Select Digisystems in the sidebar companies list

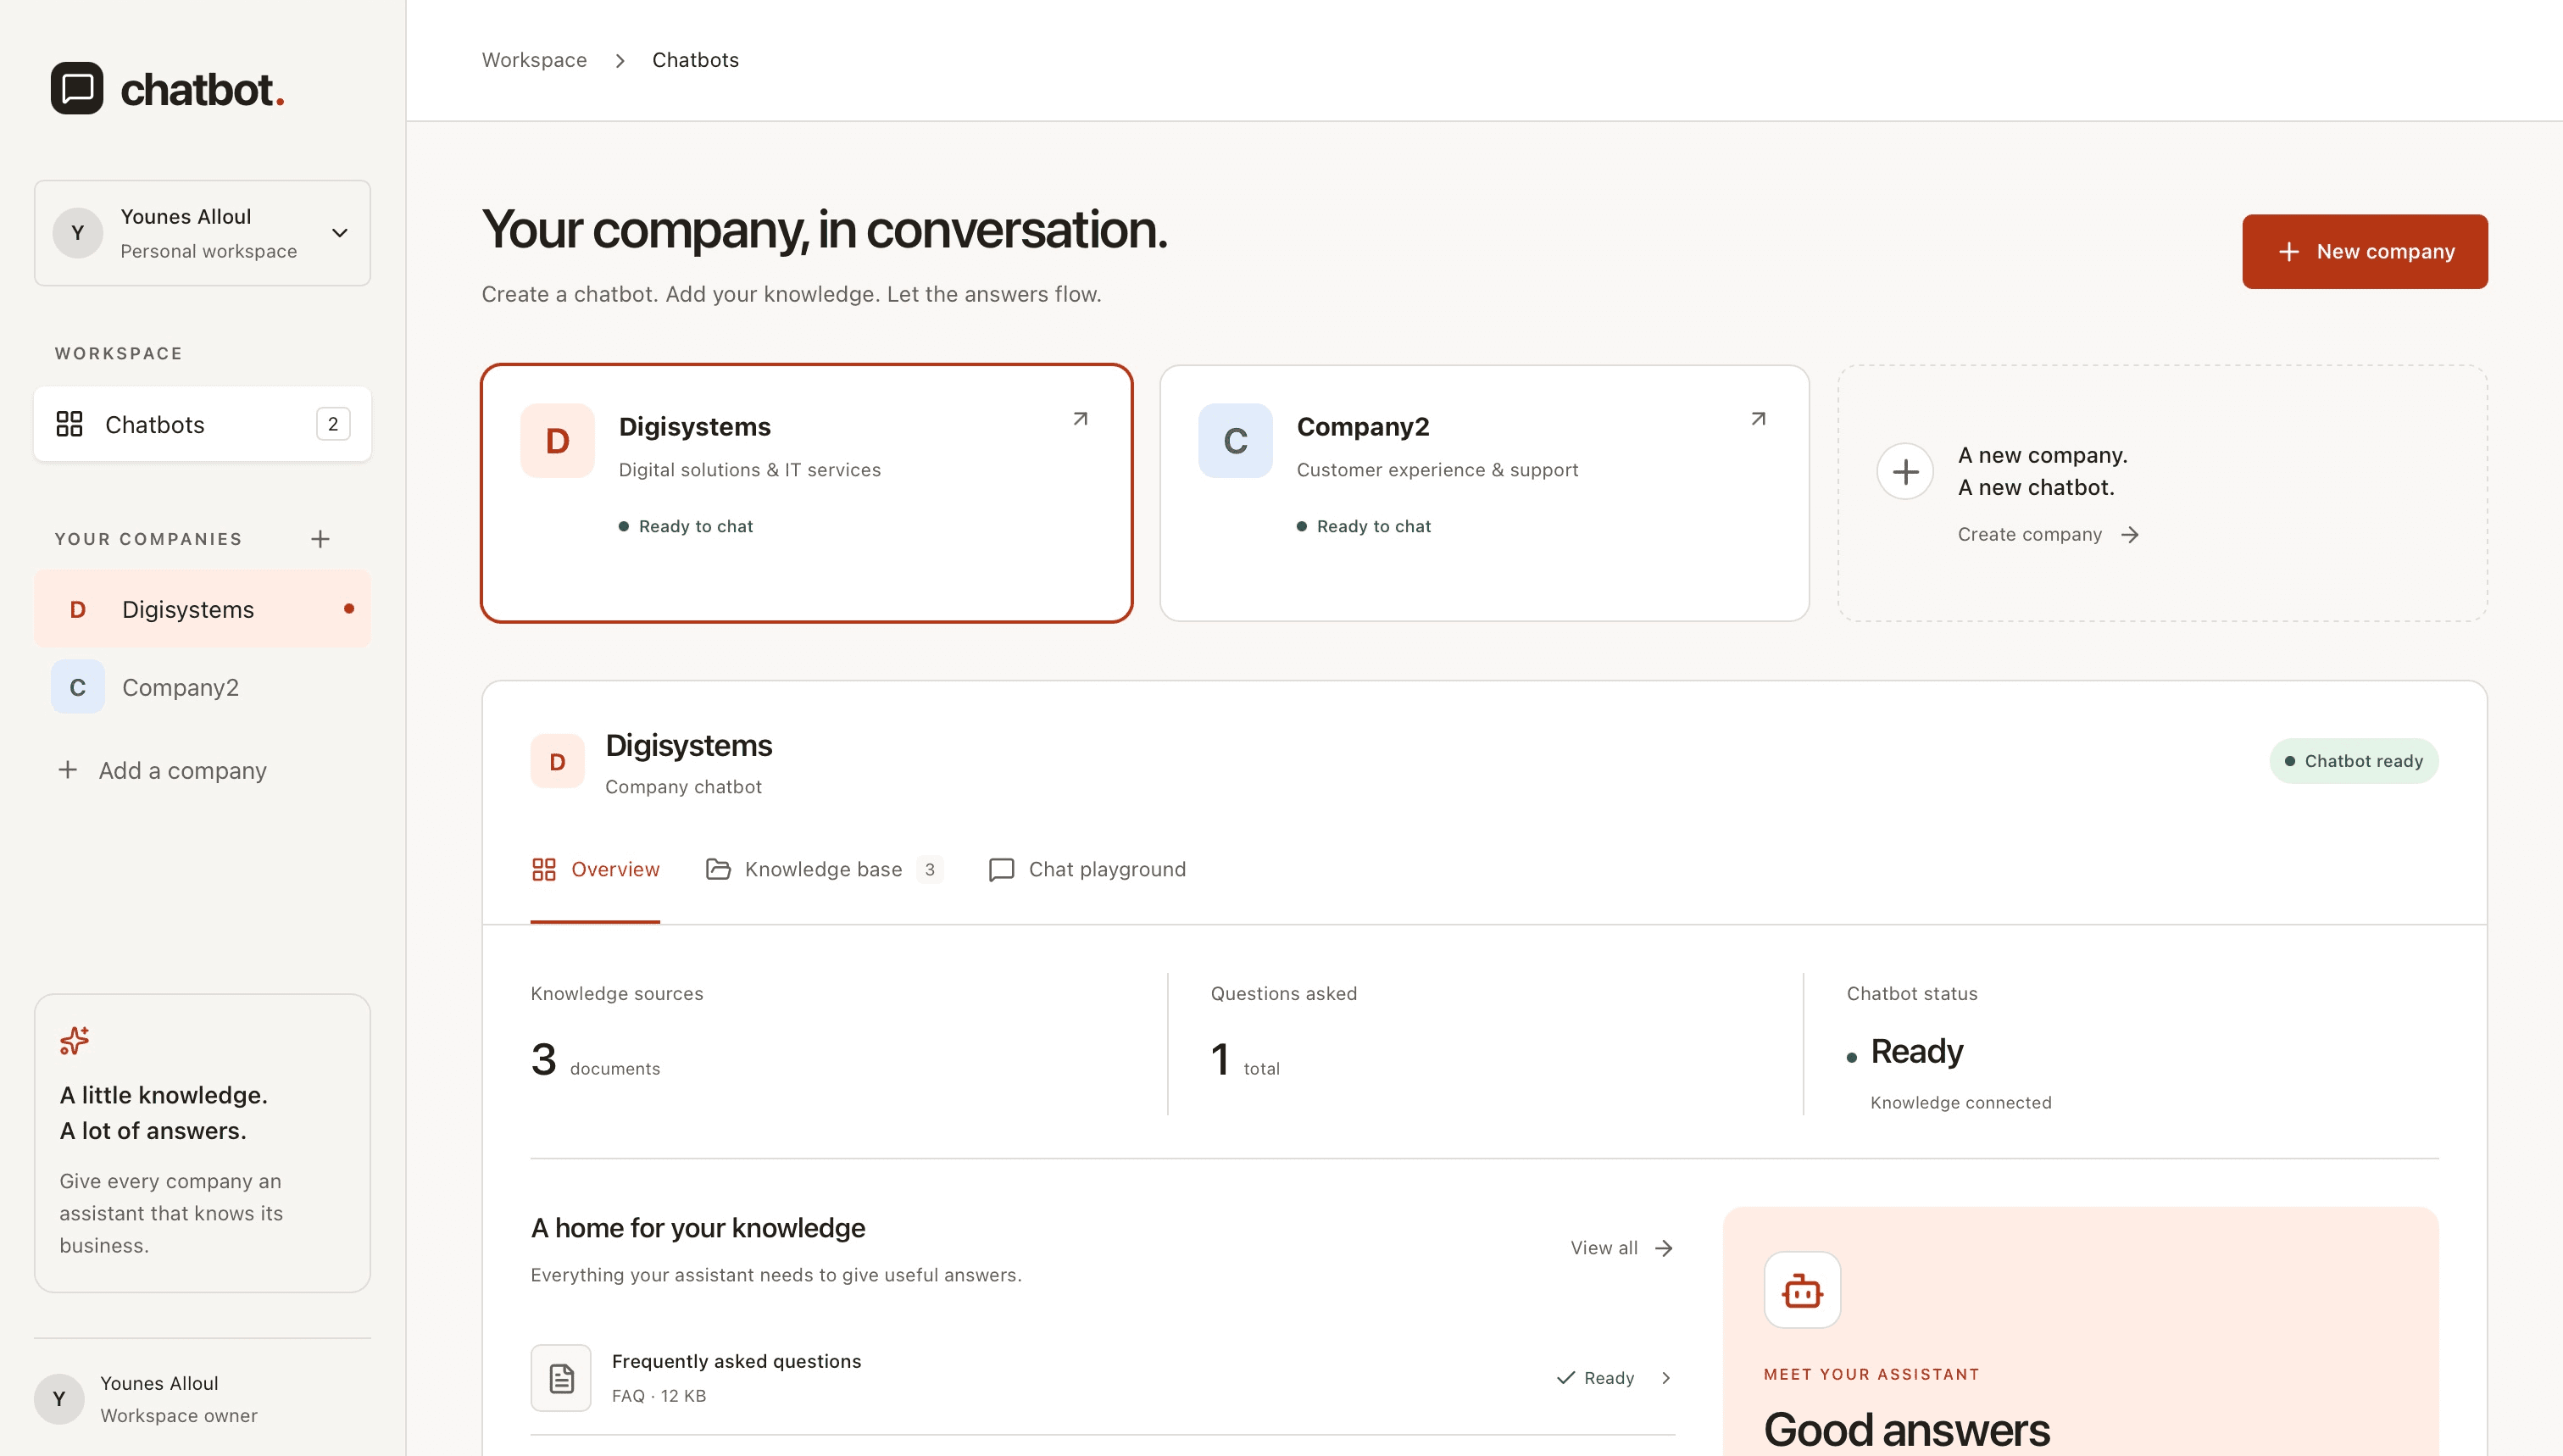pyautogui.click(x=202, y=609)
